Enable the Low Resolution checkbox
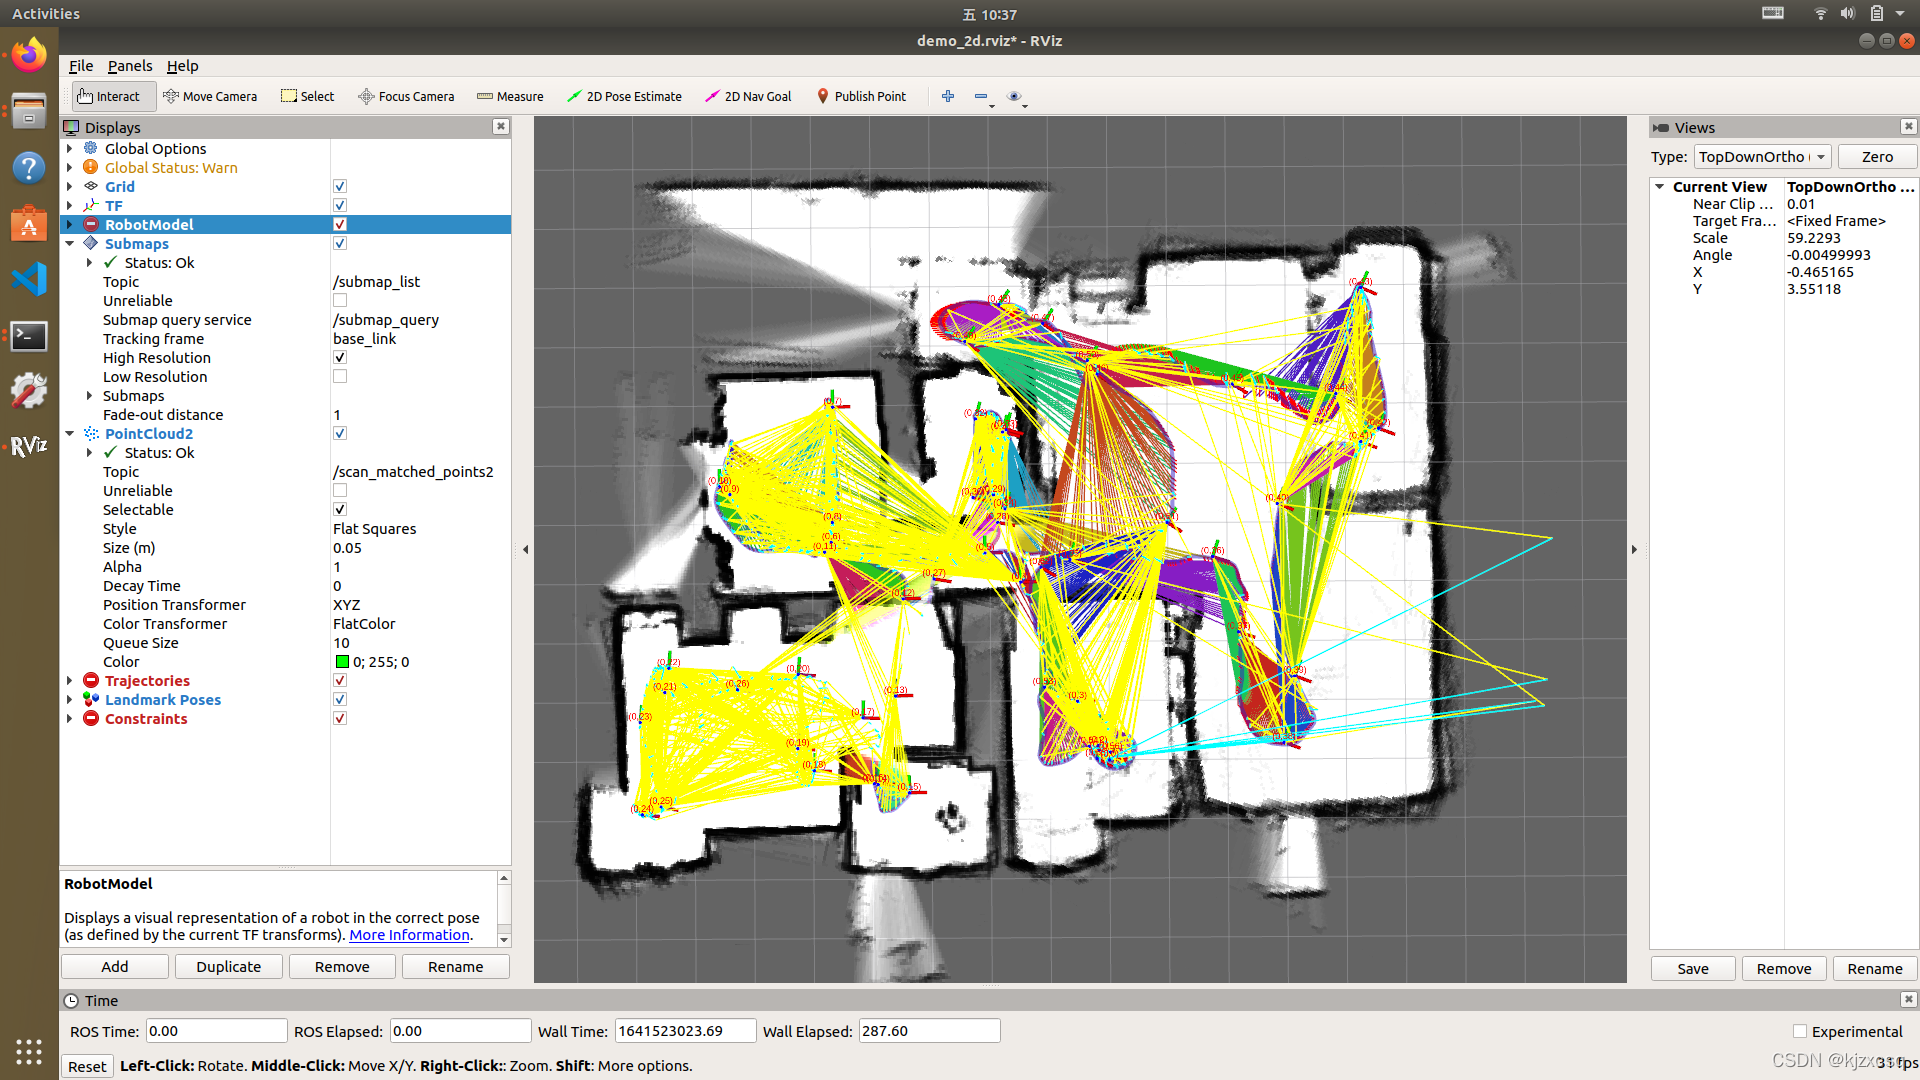This screenshot has height=1080, width=1920. 340,377
